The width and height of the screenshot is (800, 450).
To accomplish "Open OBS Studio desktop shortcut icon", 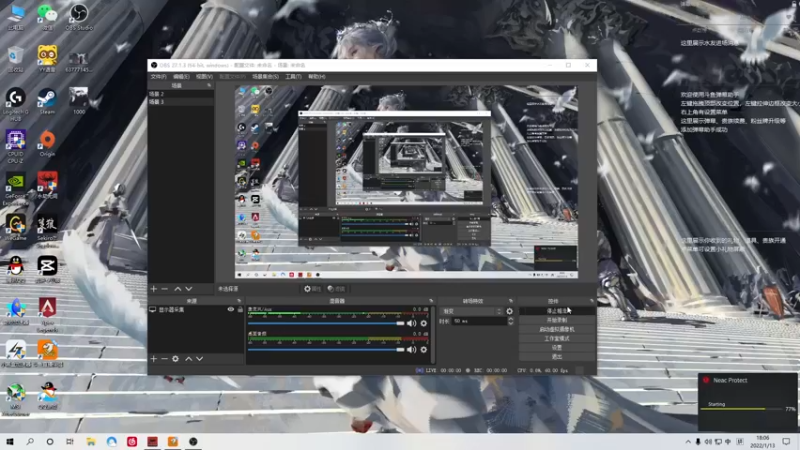I will pos(79,16).
